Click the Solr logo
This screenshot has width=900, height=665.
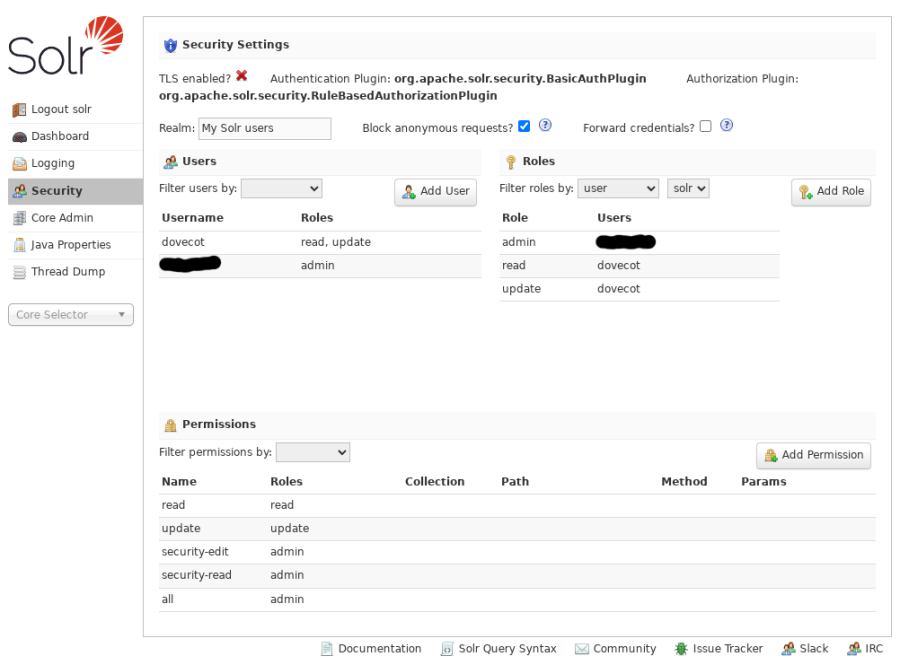[65, 46]
